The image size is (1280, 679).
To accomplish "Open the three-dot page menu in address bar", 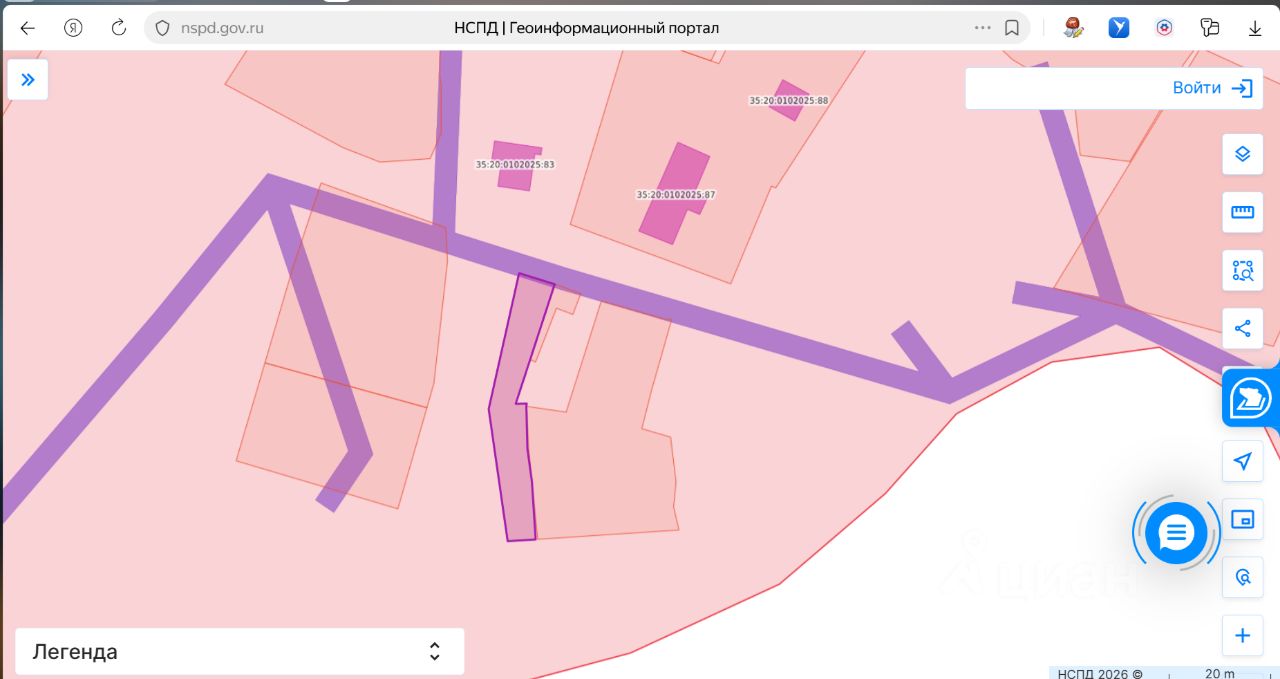I will pos(982,28).
